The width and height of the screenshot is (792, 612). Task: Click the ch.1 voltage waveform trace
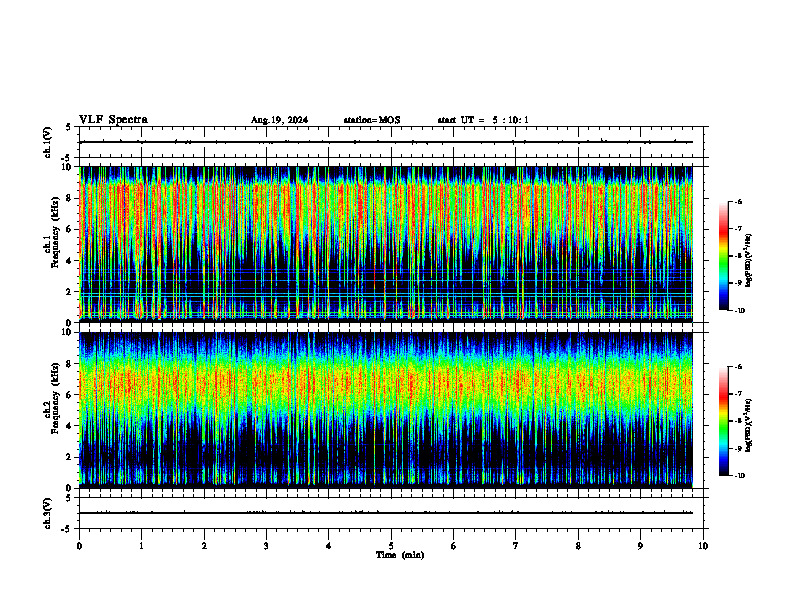[x=386, y=142]
